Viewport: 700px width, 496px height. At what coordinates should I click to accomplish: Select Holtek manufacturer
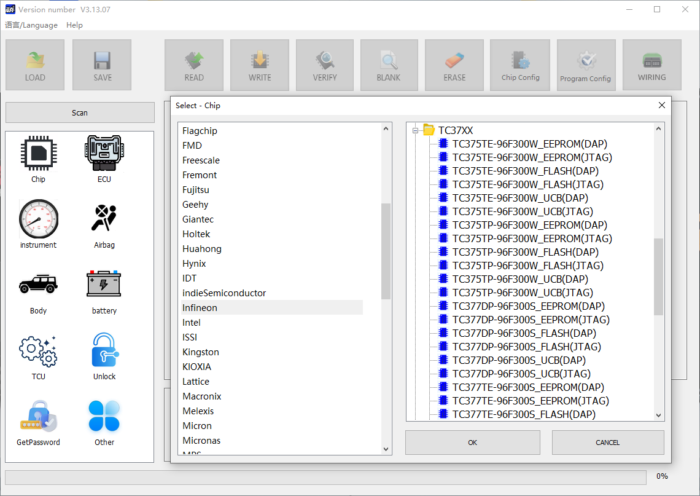coord(196,234)
